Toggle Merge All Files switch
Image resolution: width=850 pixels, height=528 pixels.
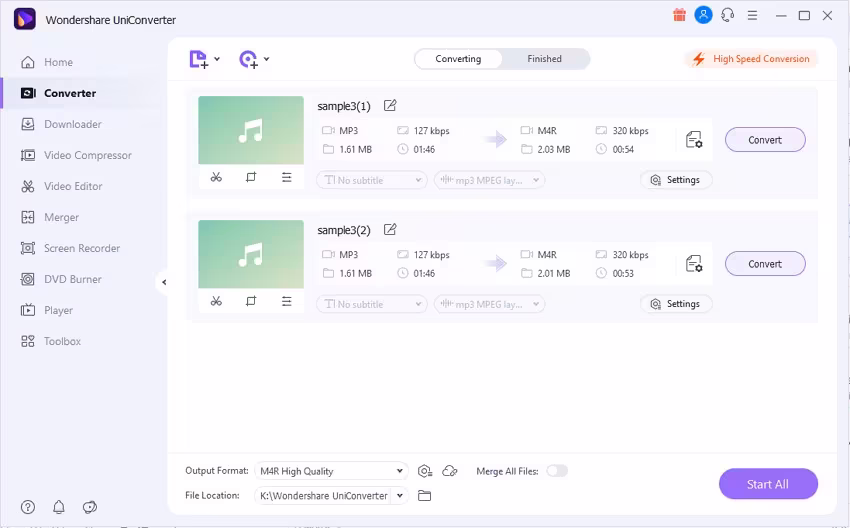[x=557, y=471]
